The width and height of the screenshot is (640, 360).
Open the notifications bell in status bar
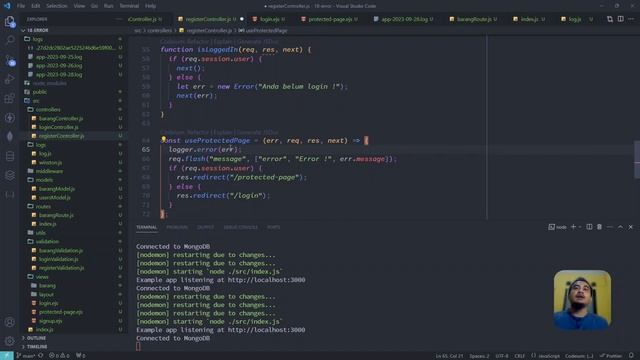tap(631, 356)
